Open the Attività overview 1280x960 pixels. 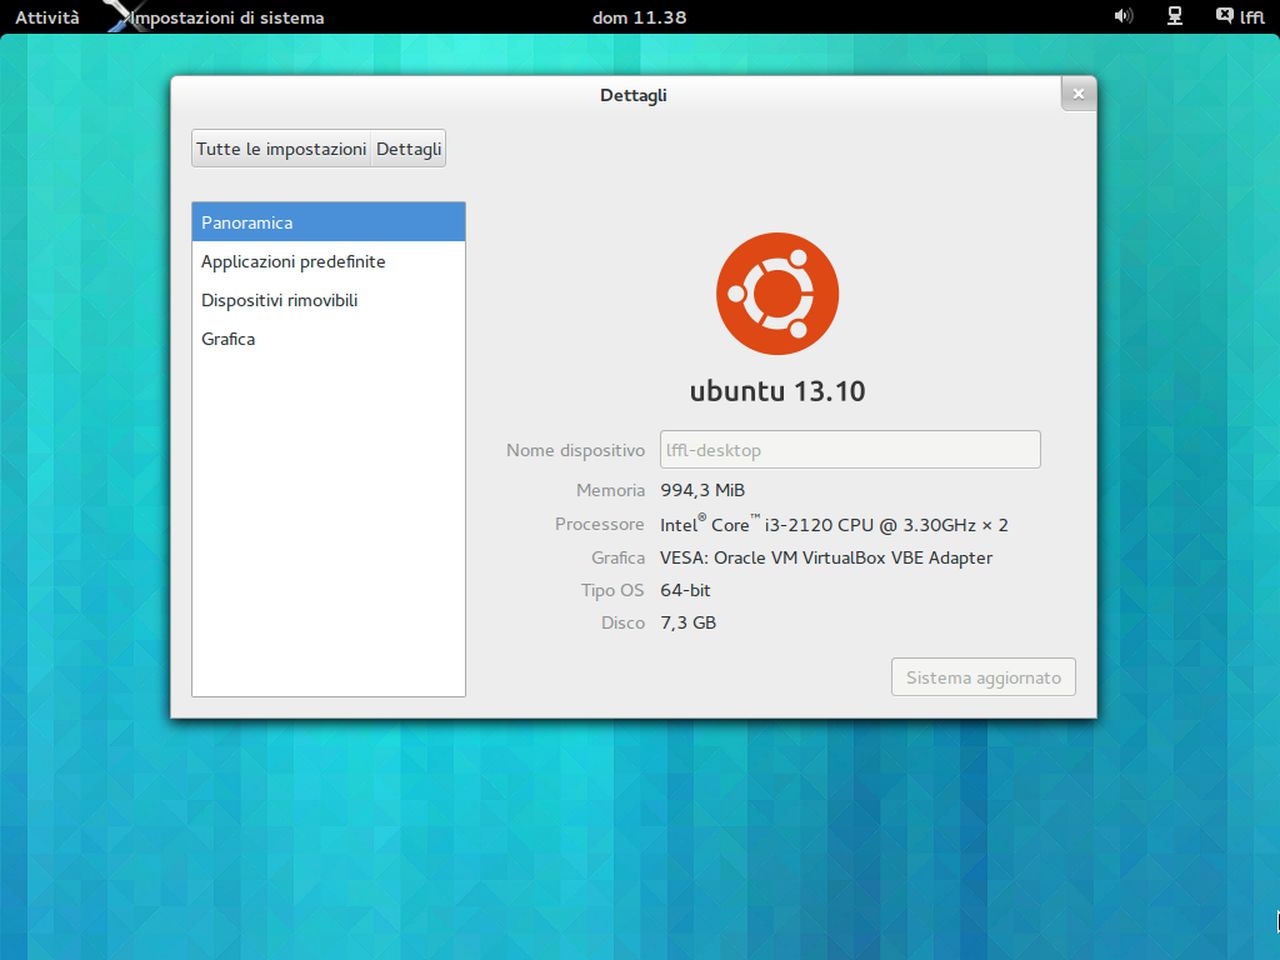[x=47, y=17]
